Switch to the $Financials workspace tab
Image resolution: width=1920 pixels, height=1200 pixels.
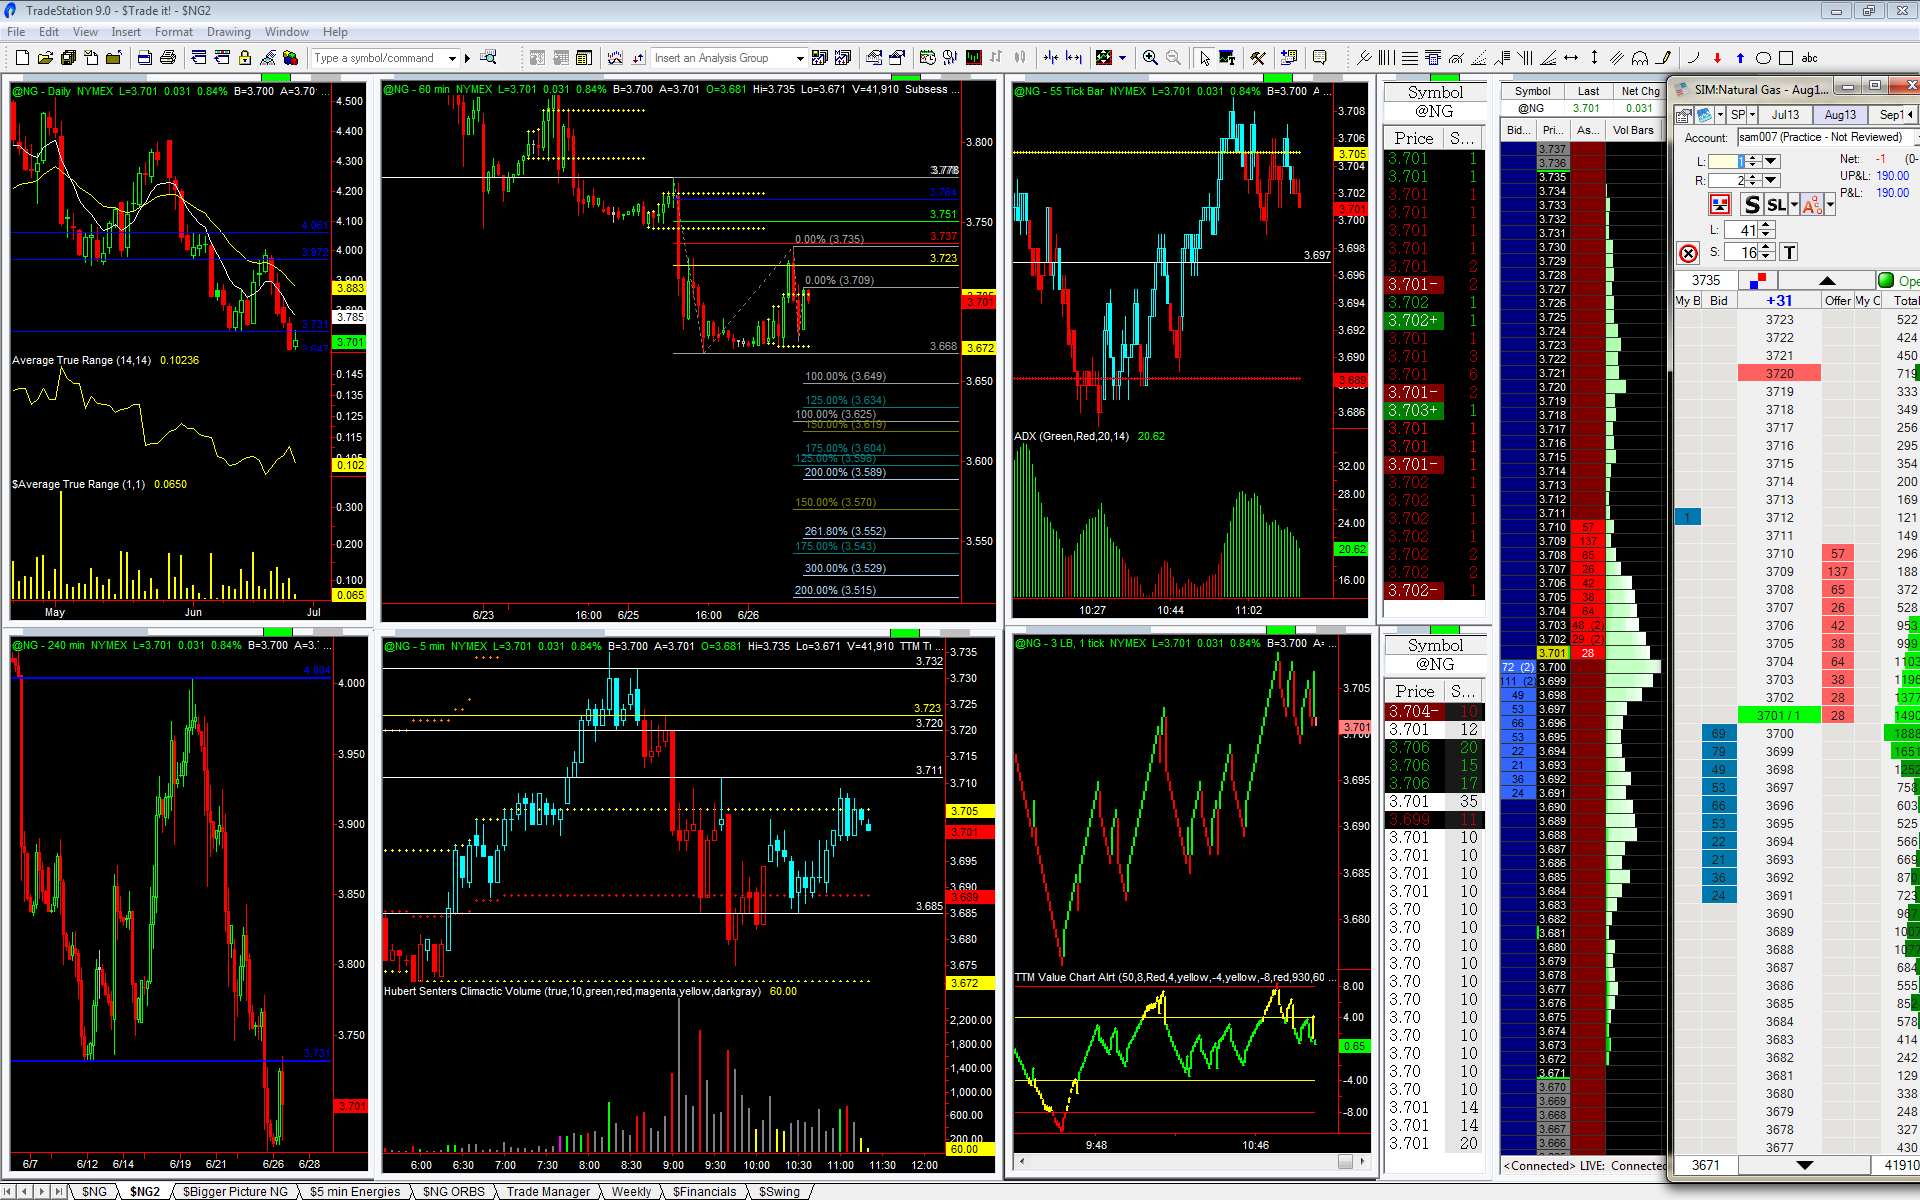pos(704,1191)
